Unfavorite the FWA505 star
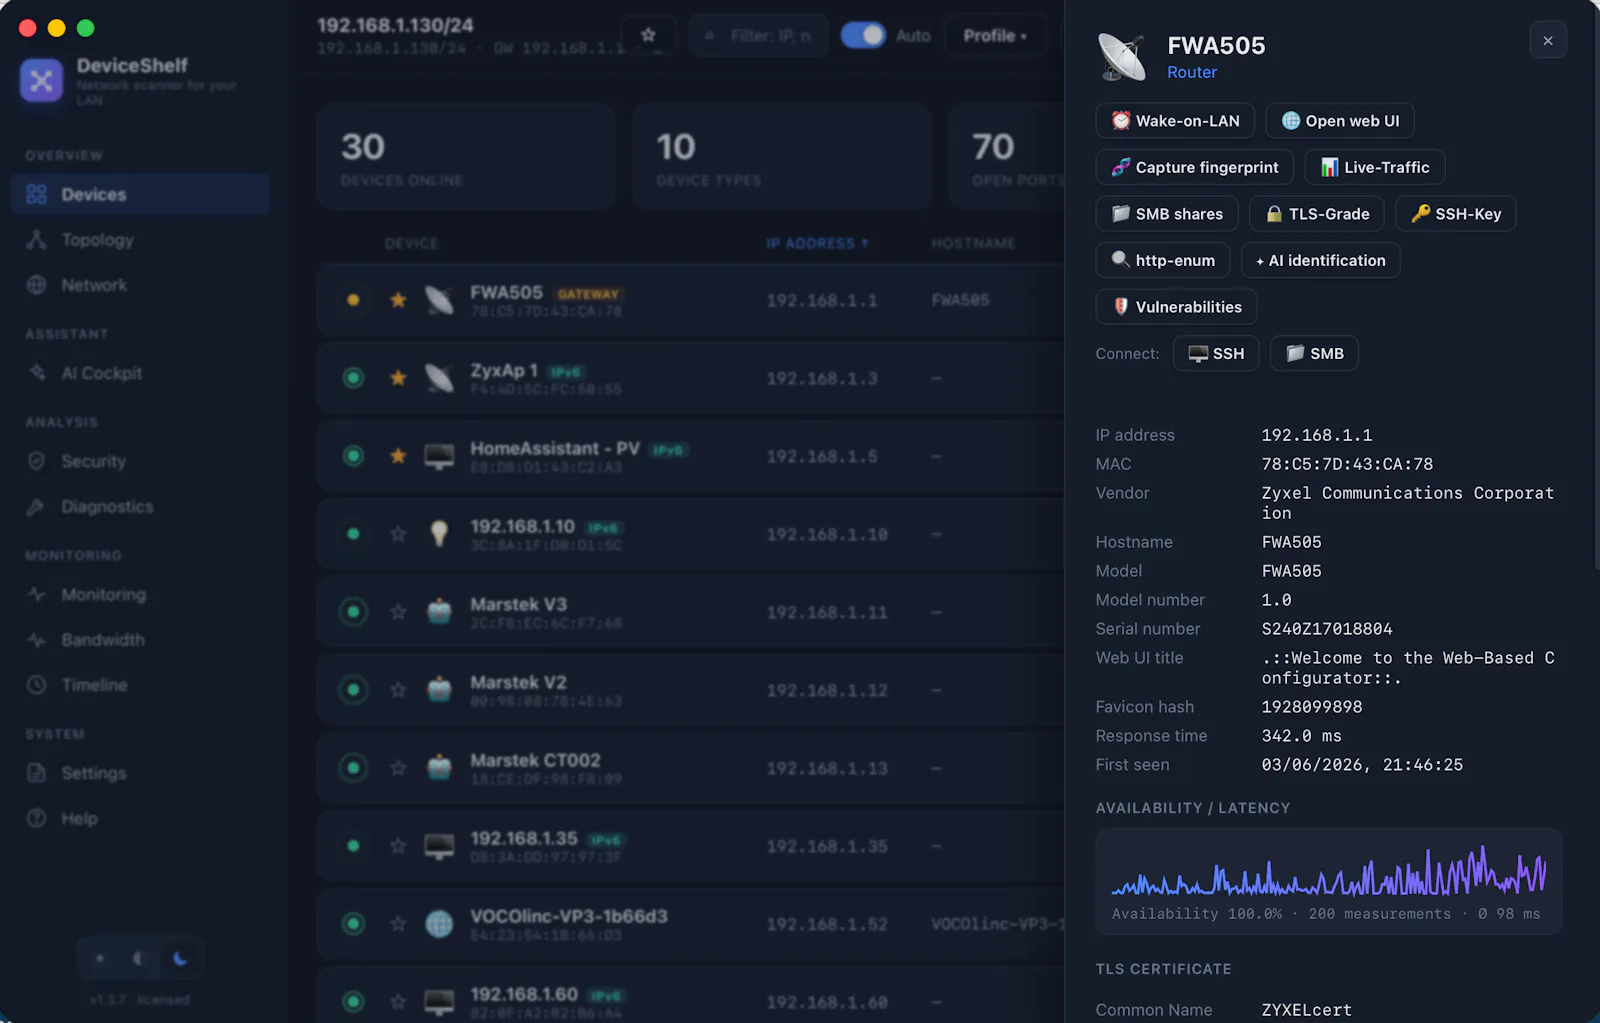1600x1023 pixels. (398, 299)
